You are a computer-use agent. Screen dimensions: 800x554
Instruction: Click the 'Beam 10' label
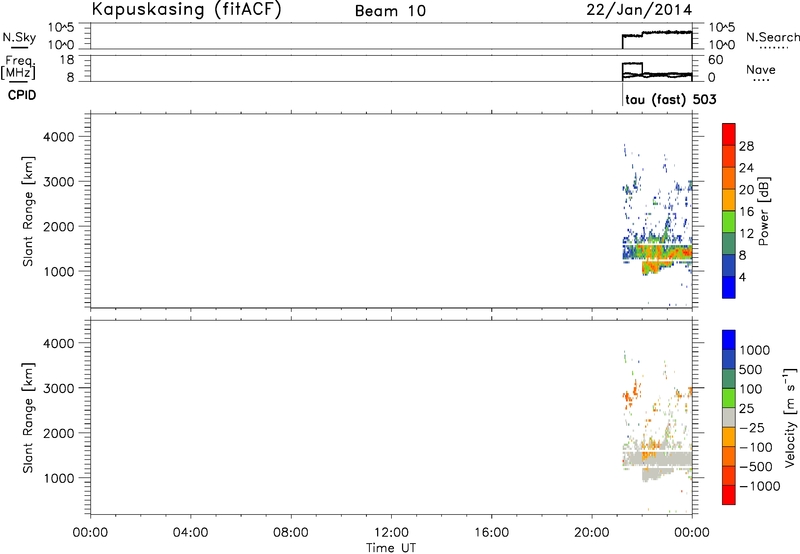click(390, 11)
